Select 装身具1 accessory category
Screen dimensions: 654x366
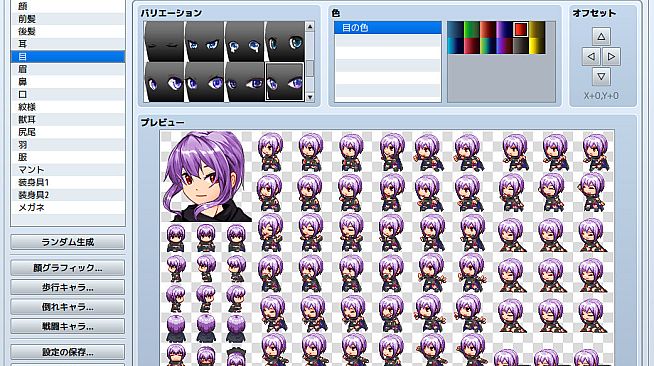pos(68,182)
